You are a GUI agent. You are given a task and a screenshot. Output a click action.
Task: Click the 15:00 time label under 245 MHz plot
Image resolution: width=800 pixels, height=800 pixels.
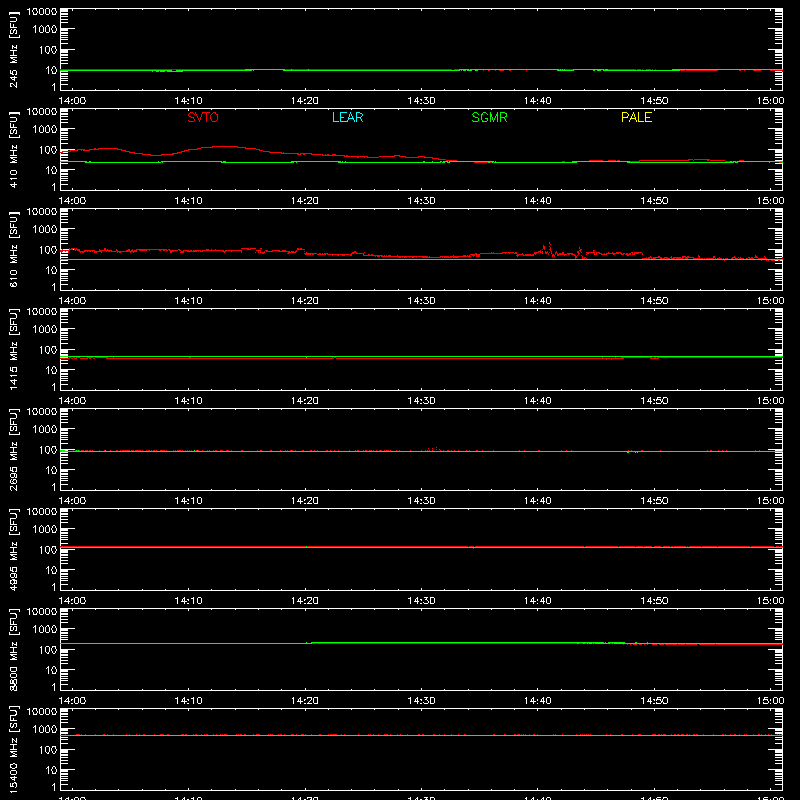pyautogui.click(x=770, y=101)
